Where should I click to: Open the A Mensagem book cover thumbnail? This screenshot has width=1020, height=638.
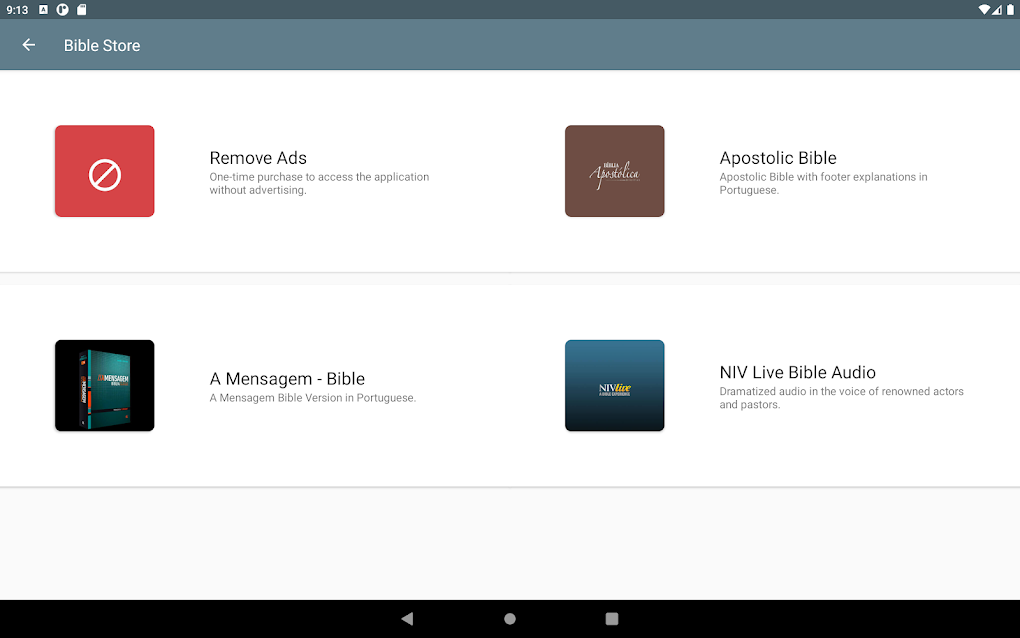(105, 386)
